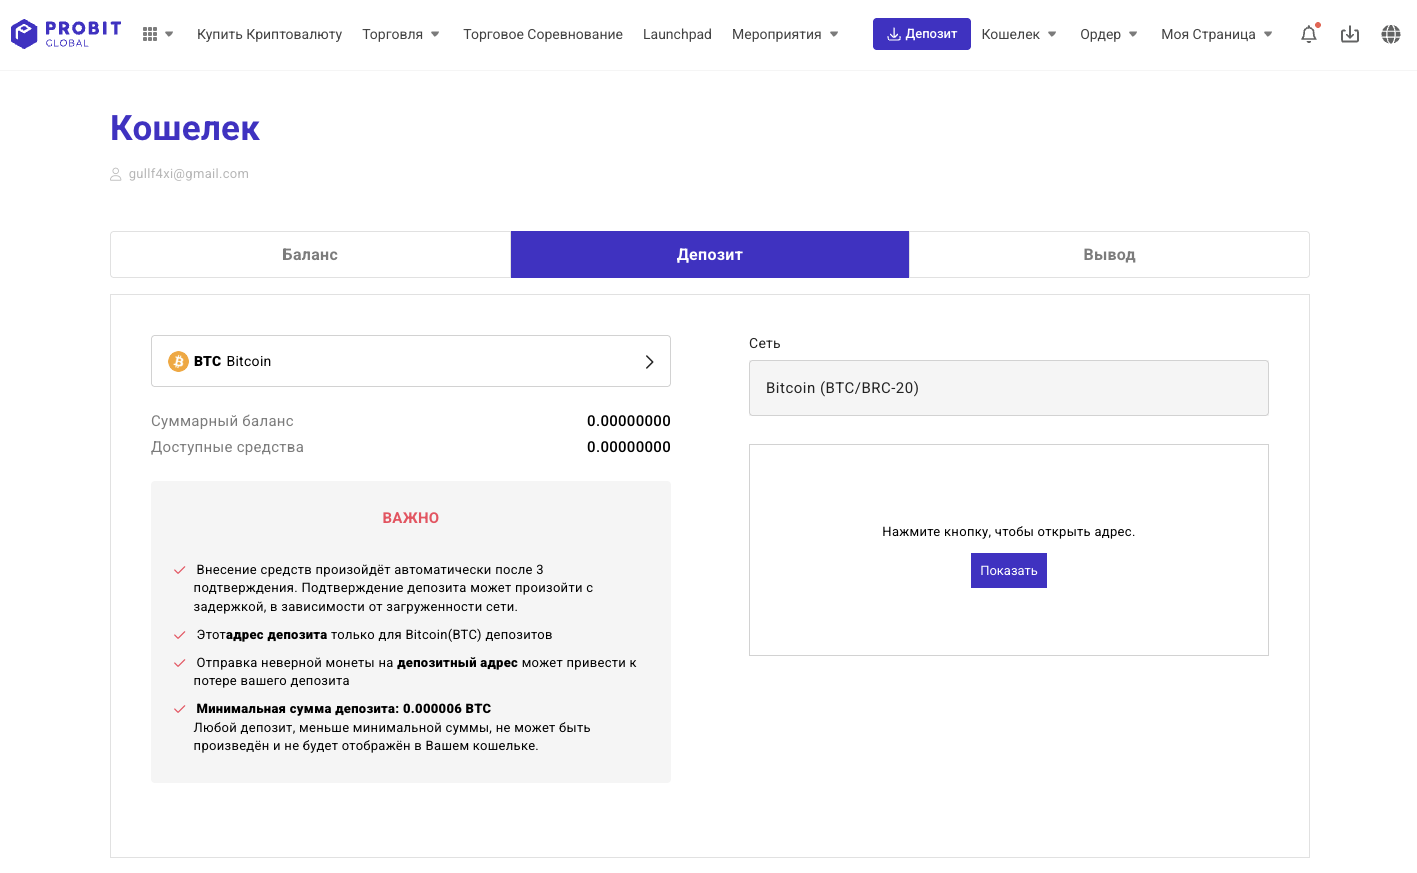Select the Депозит wallet tab
The image size is (1417, 873).
pyautogui.click(x=709, y=255)
